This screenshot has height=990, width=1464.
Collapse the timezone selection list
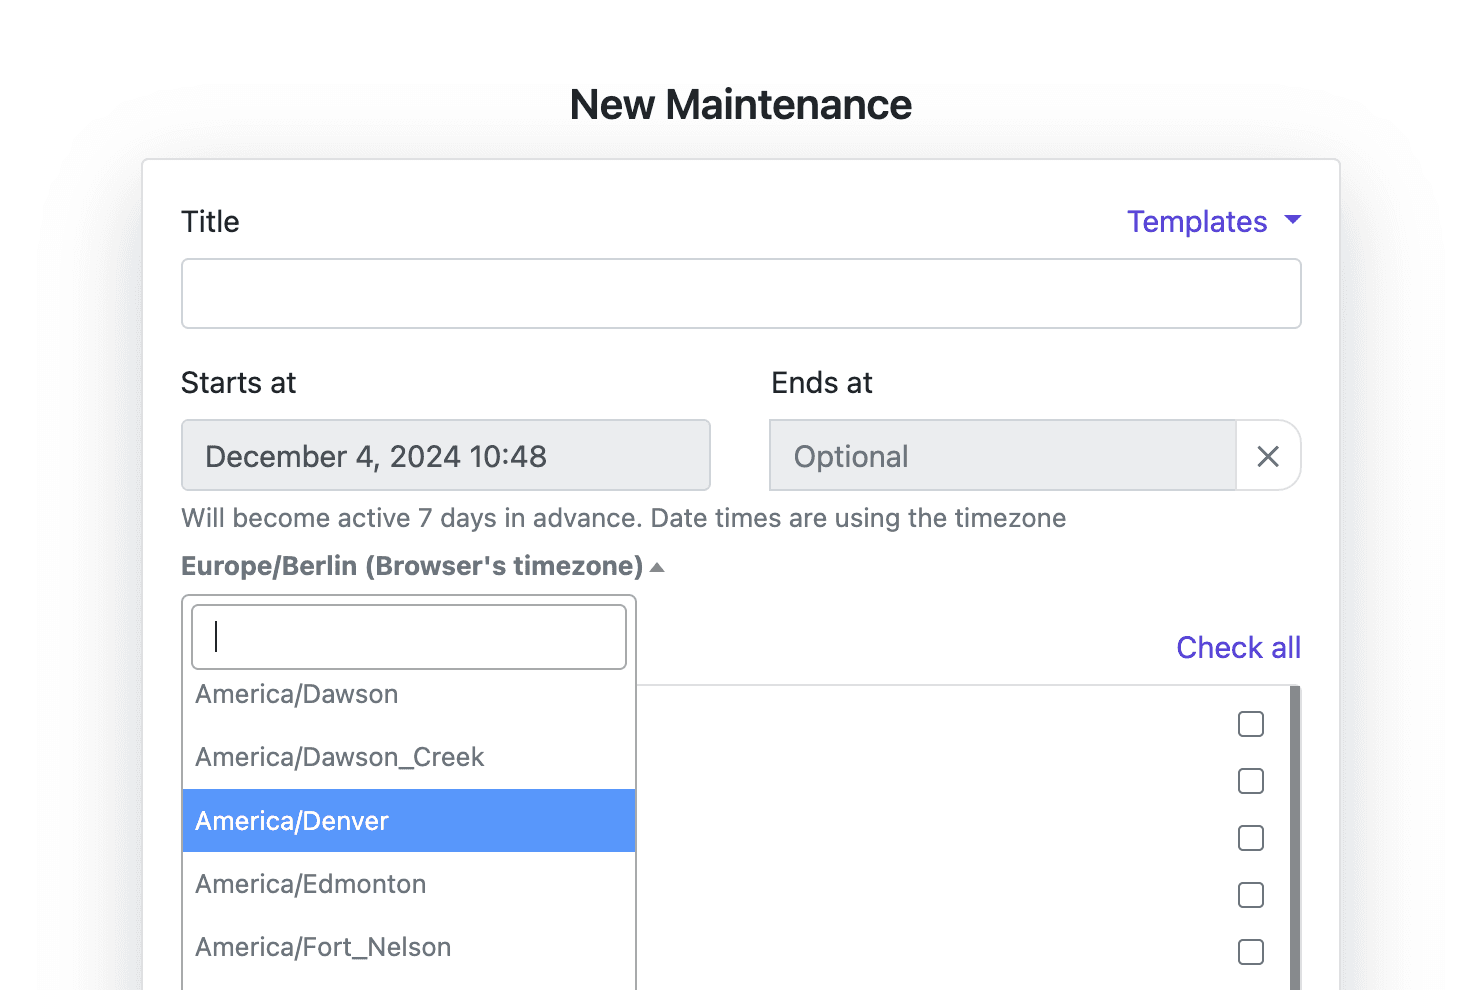click(x=656, y=565)
